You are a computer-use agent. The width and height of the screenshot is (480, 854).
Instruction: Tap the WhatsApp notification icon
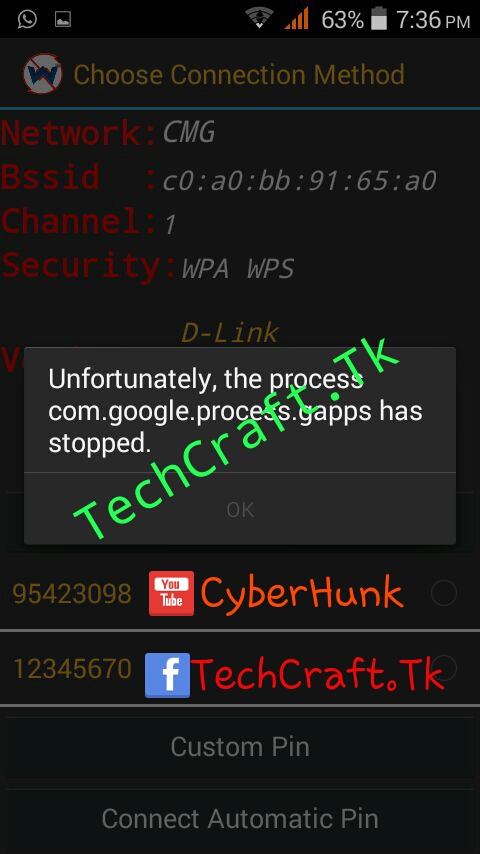point(27,20)
